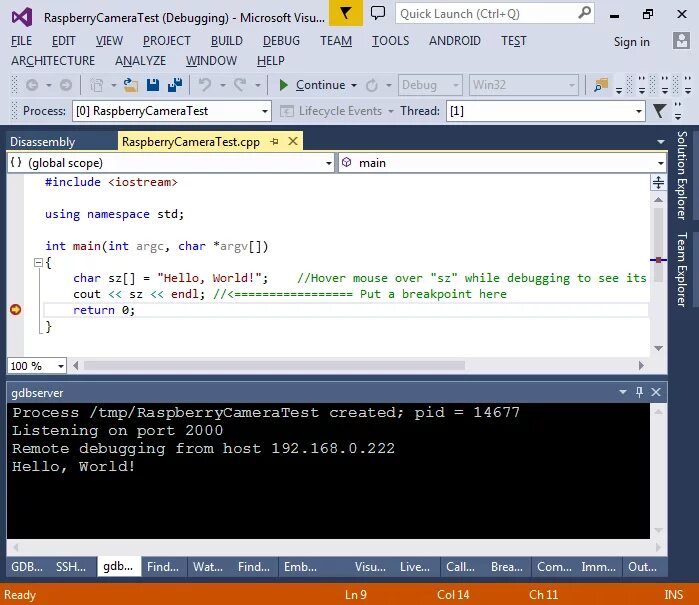The height and width of the screenshot is (605, 699).
Task: Switch to the Call... bottom tab
Action: [x=460, y=567]
